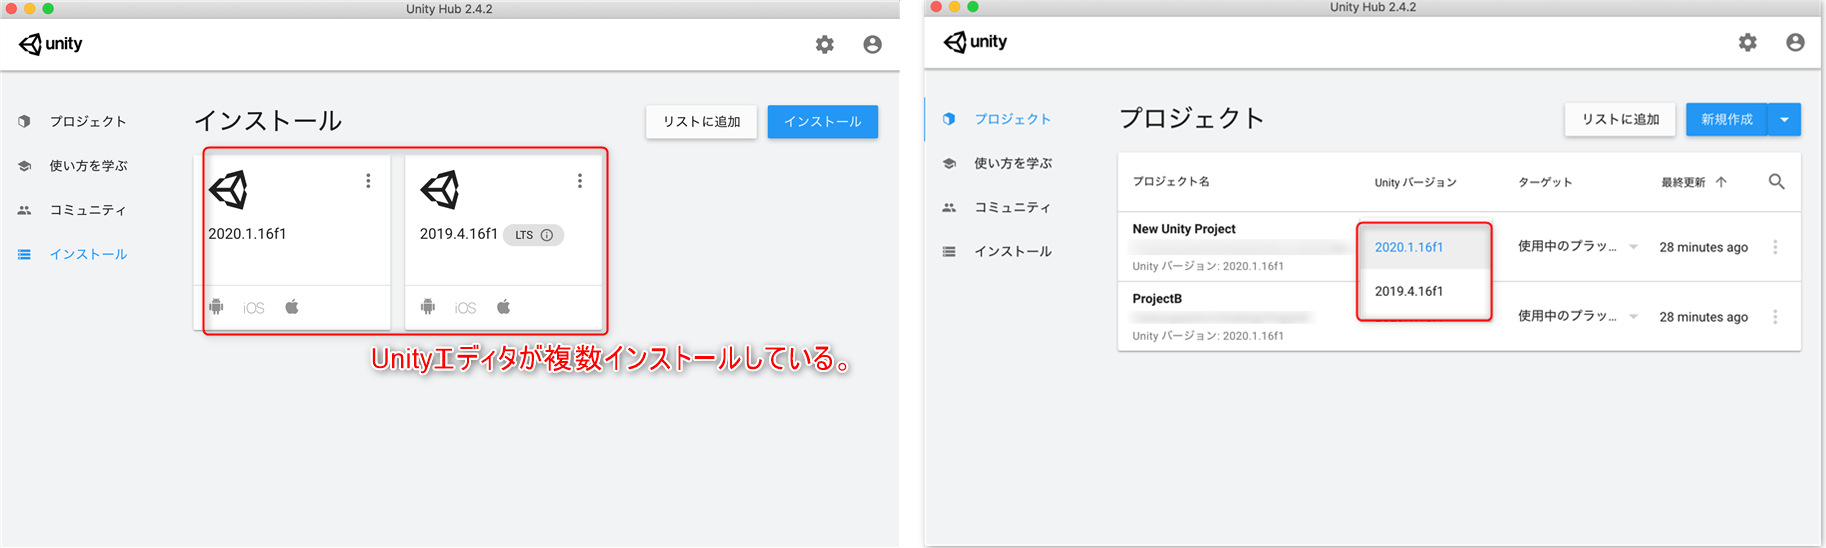
Task: Click search magnifier in projects table
Action: point(1776,181)
